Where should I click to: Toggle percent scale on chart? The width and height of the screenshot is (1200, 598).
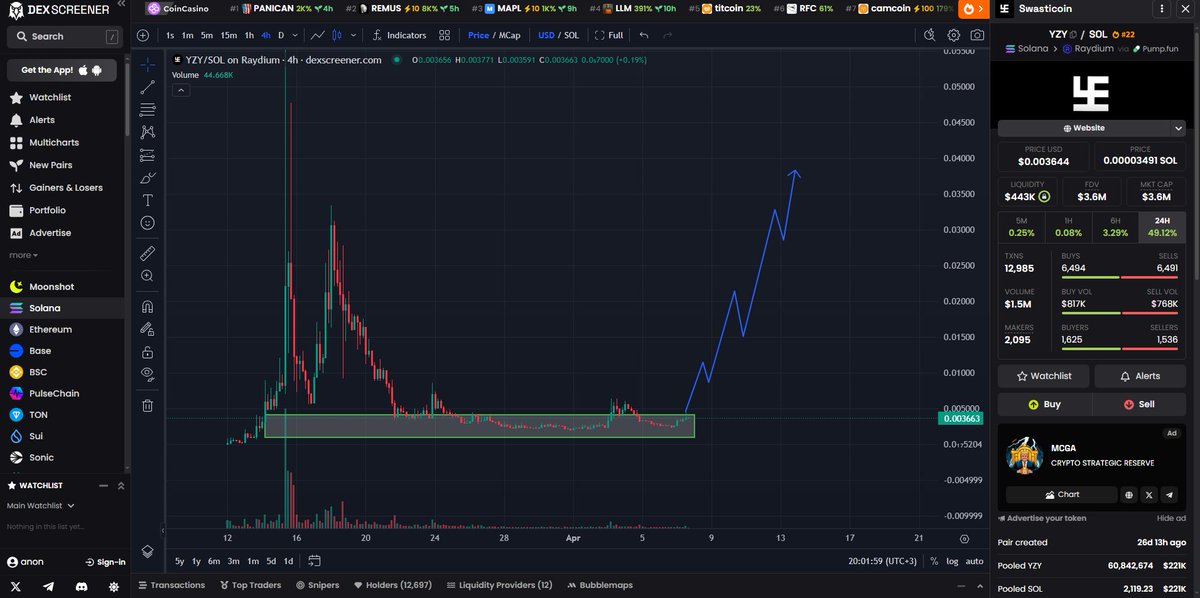pyautogui.click(x=934, y=561)
